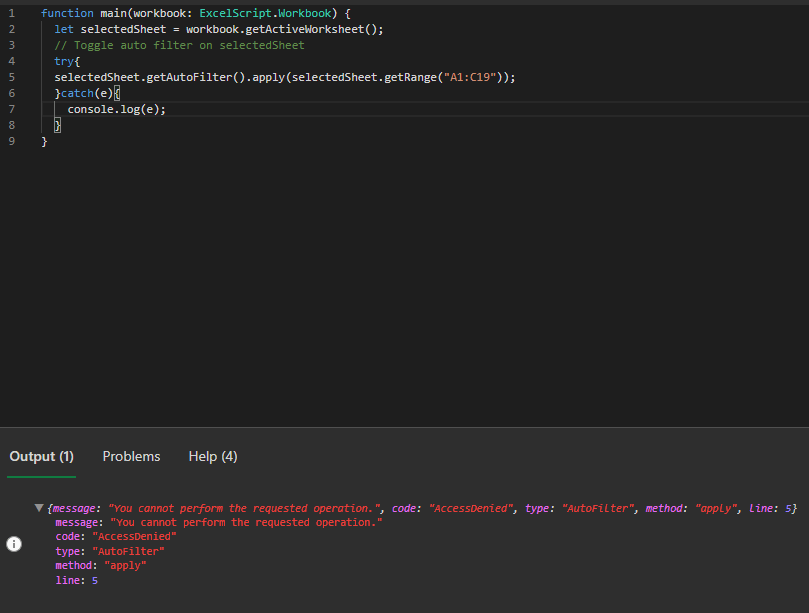Image resolution: width=809 pixels, height=613 pixels.
Task: Click the ExcelScript.Workbook type annotation
Action: [265, 13]
